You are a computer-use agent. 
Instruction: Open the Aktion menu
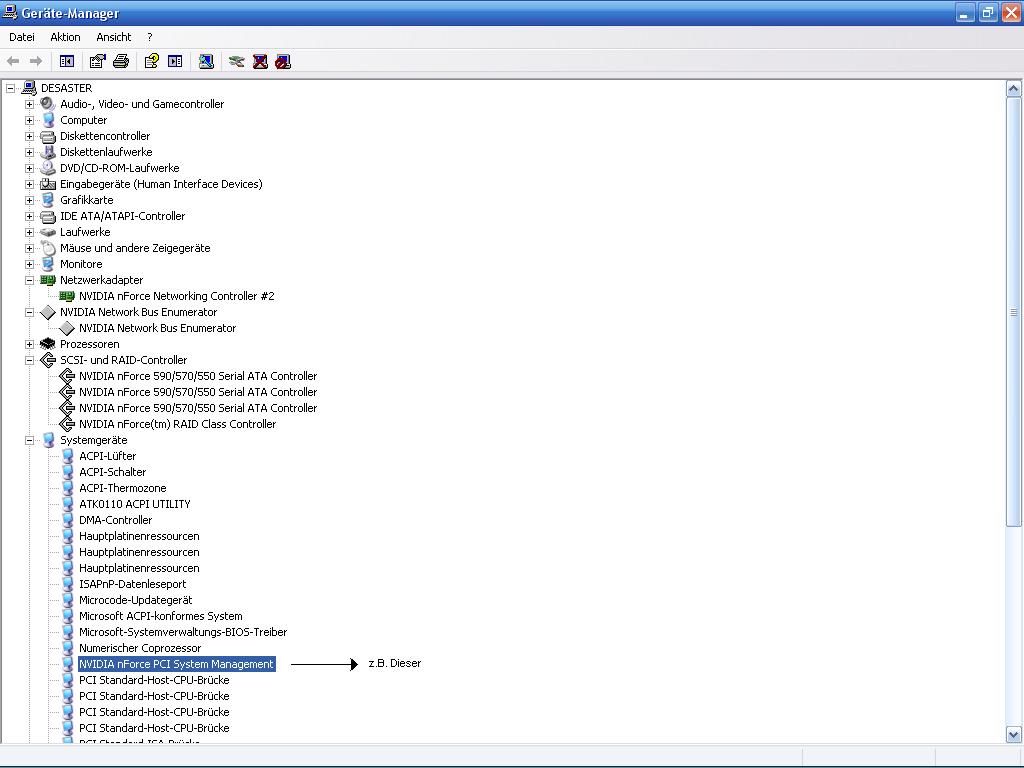[x=65, y=37]
